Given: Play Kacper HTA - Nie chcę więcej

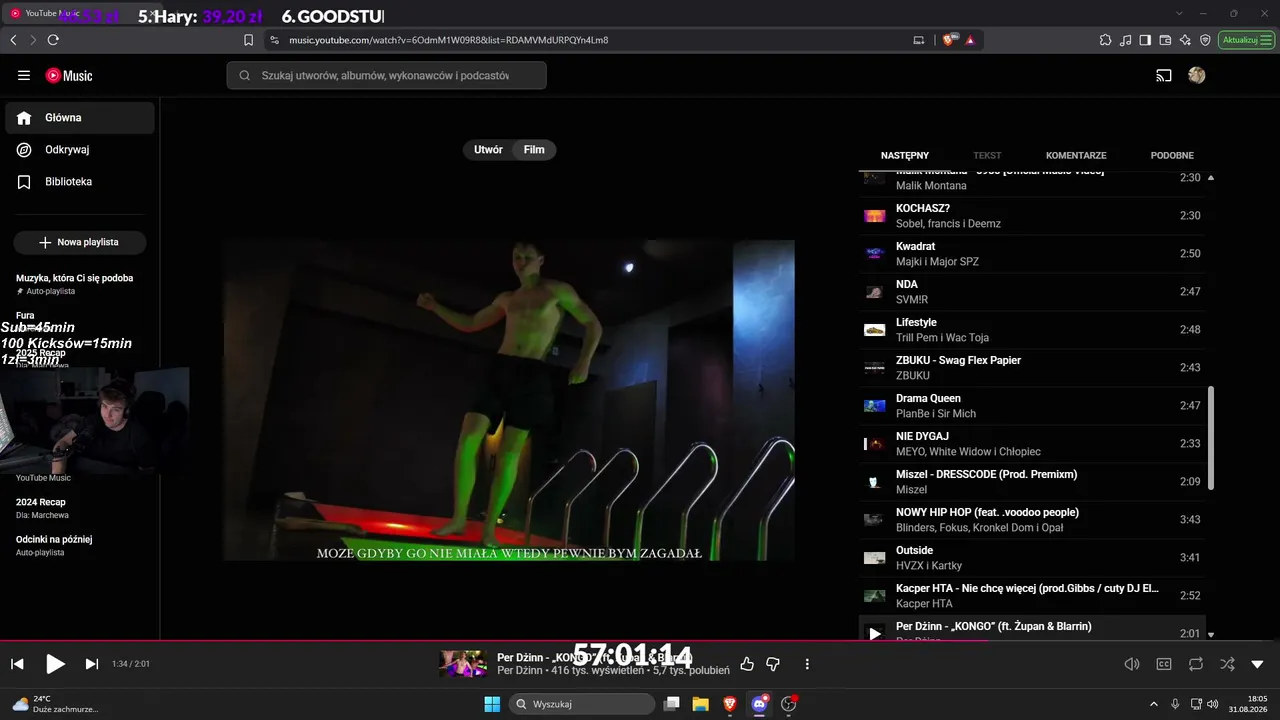Looking at the screenshot, I should pos(1033,596).
